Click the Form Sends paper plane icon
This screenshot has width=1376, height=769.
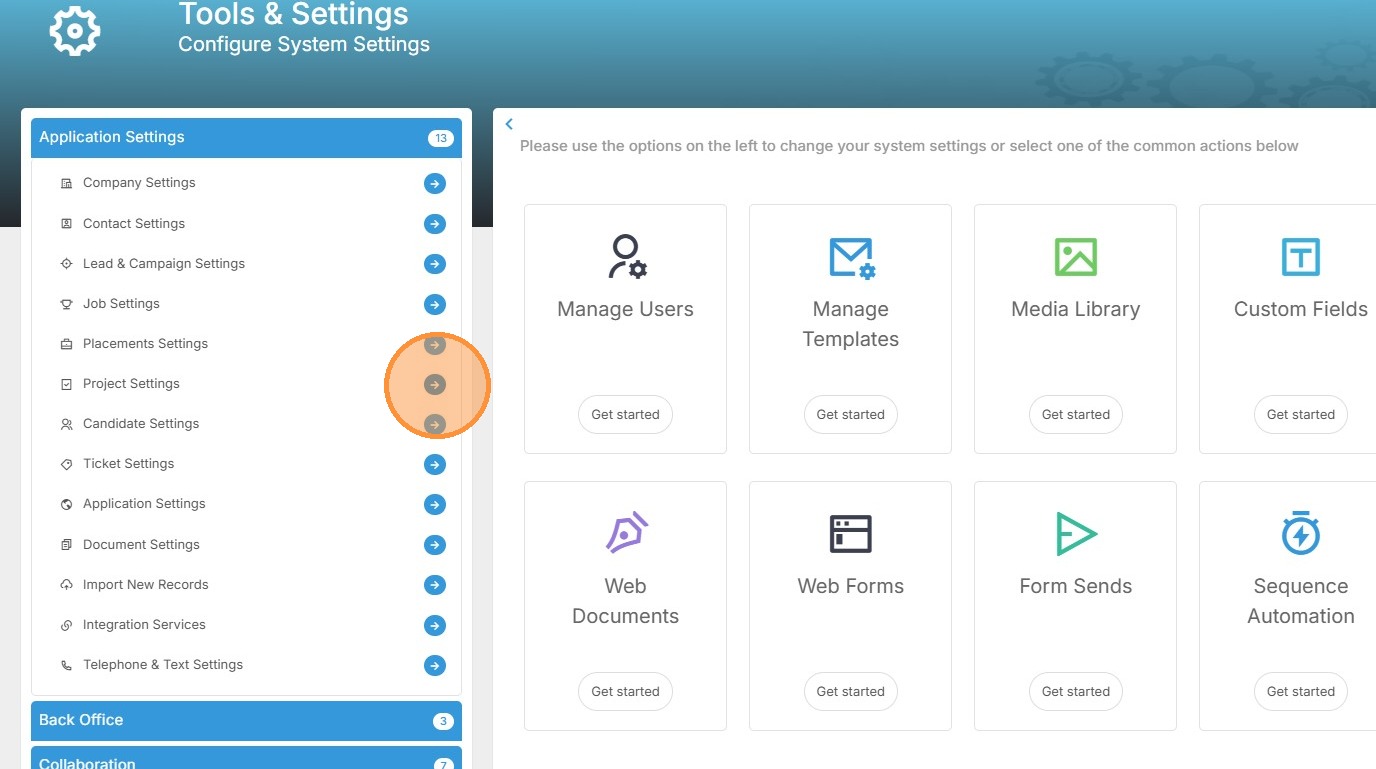pos(1076,534)
